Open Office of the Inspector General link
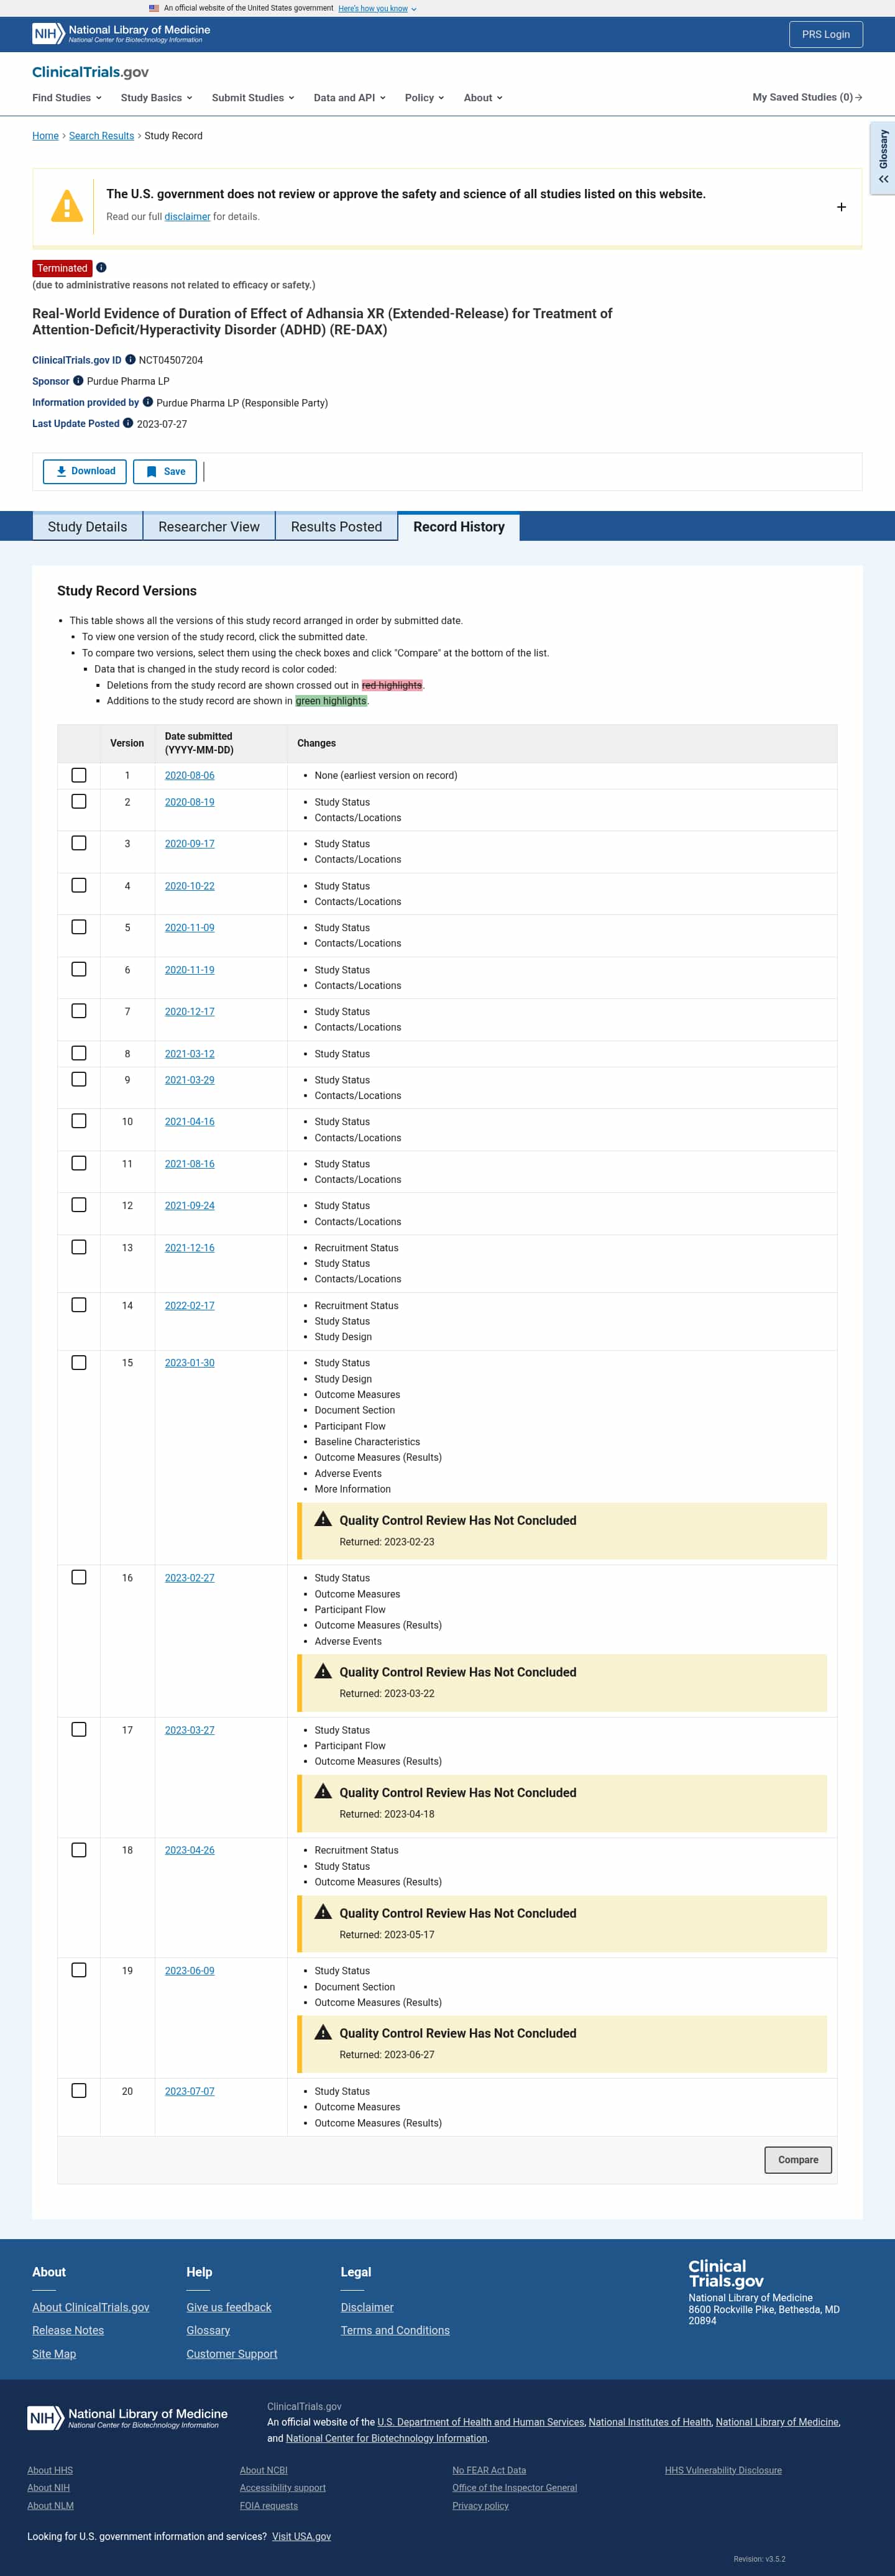 point(514,2487)
